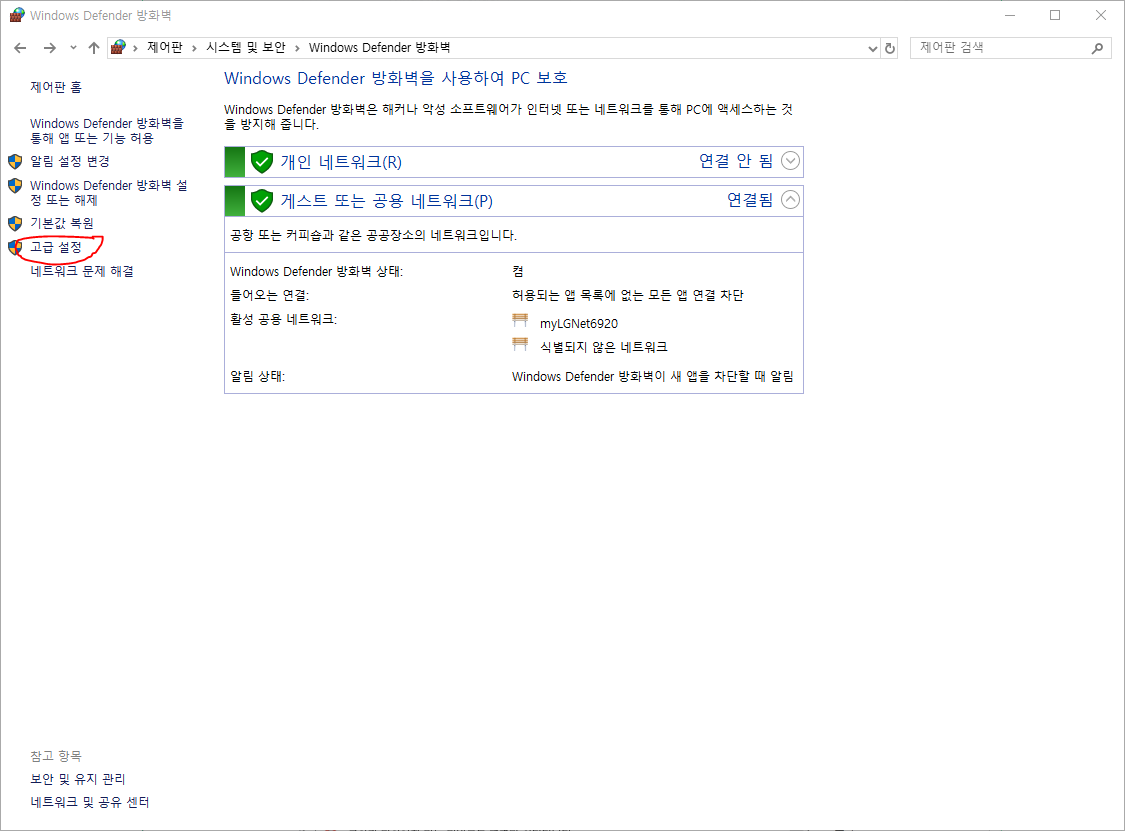The height and width of the screenshot is (831, 1125).
Task: Click shield icon beside 기본값 복원
Action: pos(15,223)
